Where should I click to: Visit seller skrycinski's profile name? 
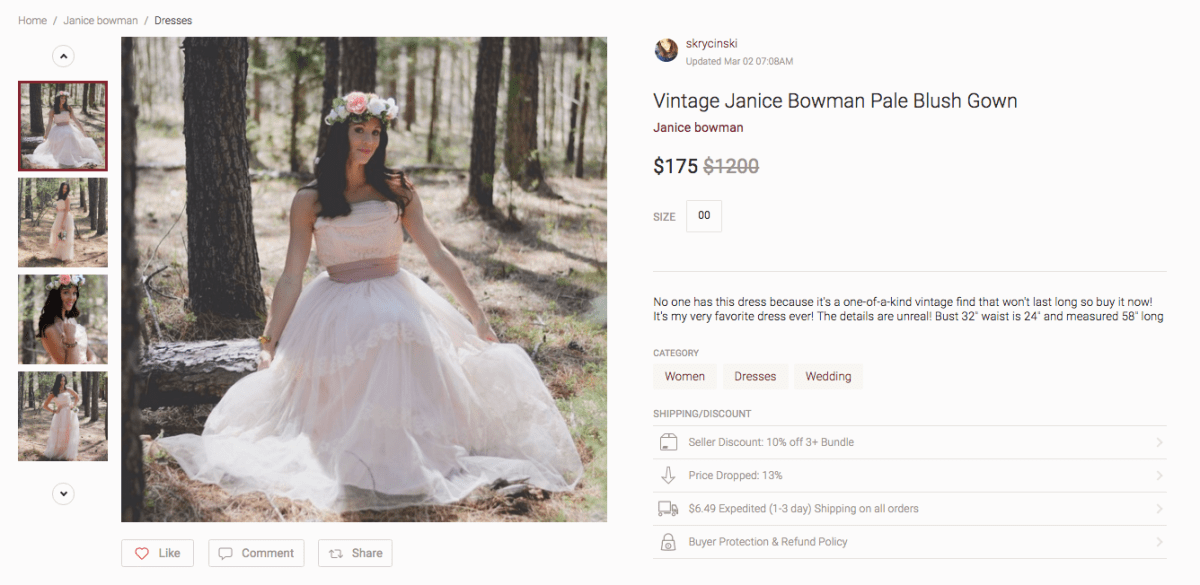coord(711,44)
